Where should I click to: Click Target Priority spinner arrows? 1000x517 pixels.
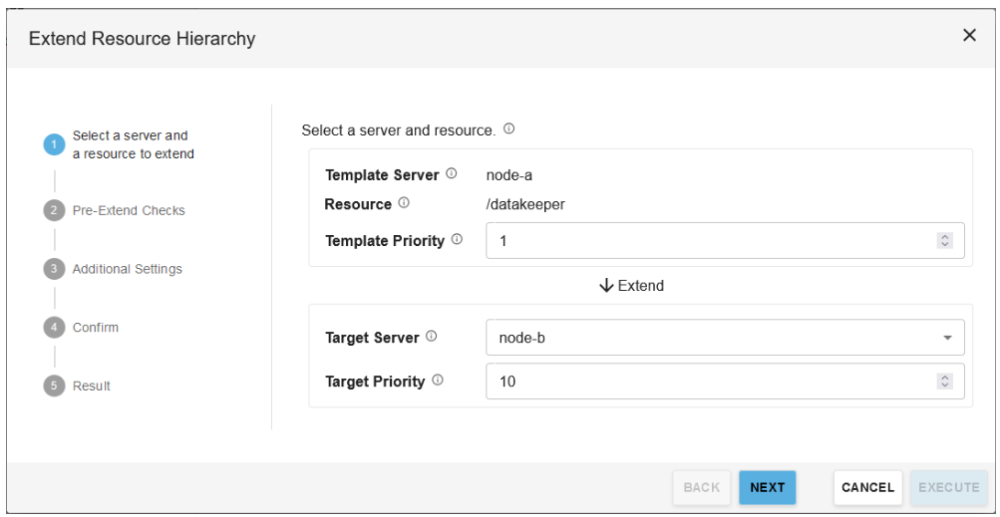tap(945, 381)
